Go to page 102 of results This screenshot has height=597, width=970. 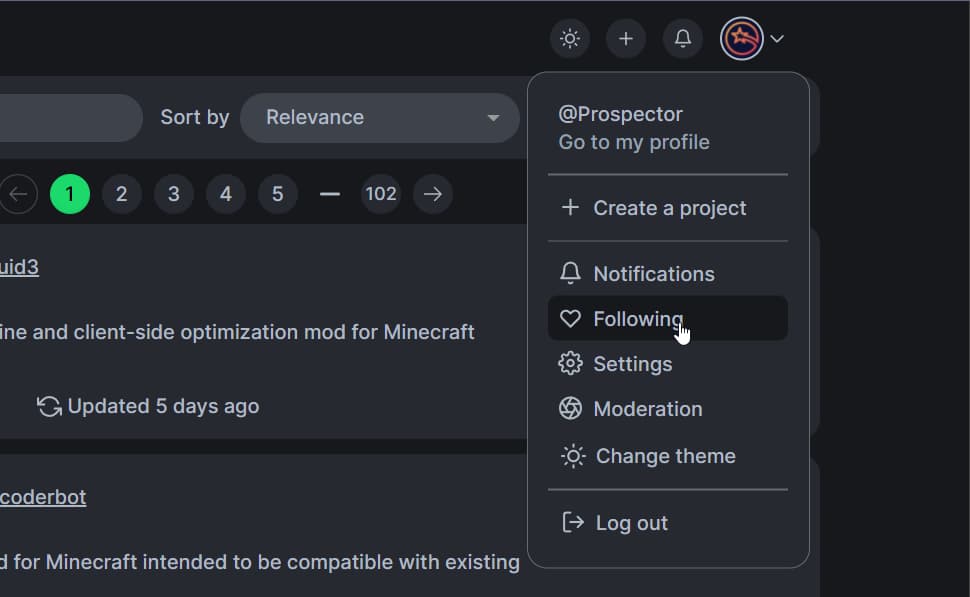click(381, 193)
